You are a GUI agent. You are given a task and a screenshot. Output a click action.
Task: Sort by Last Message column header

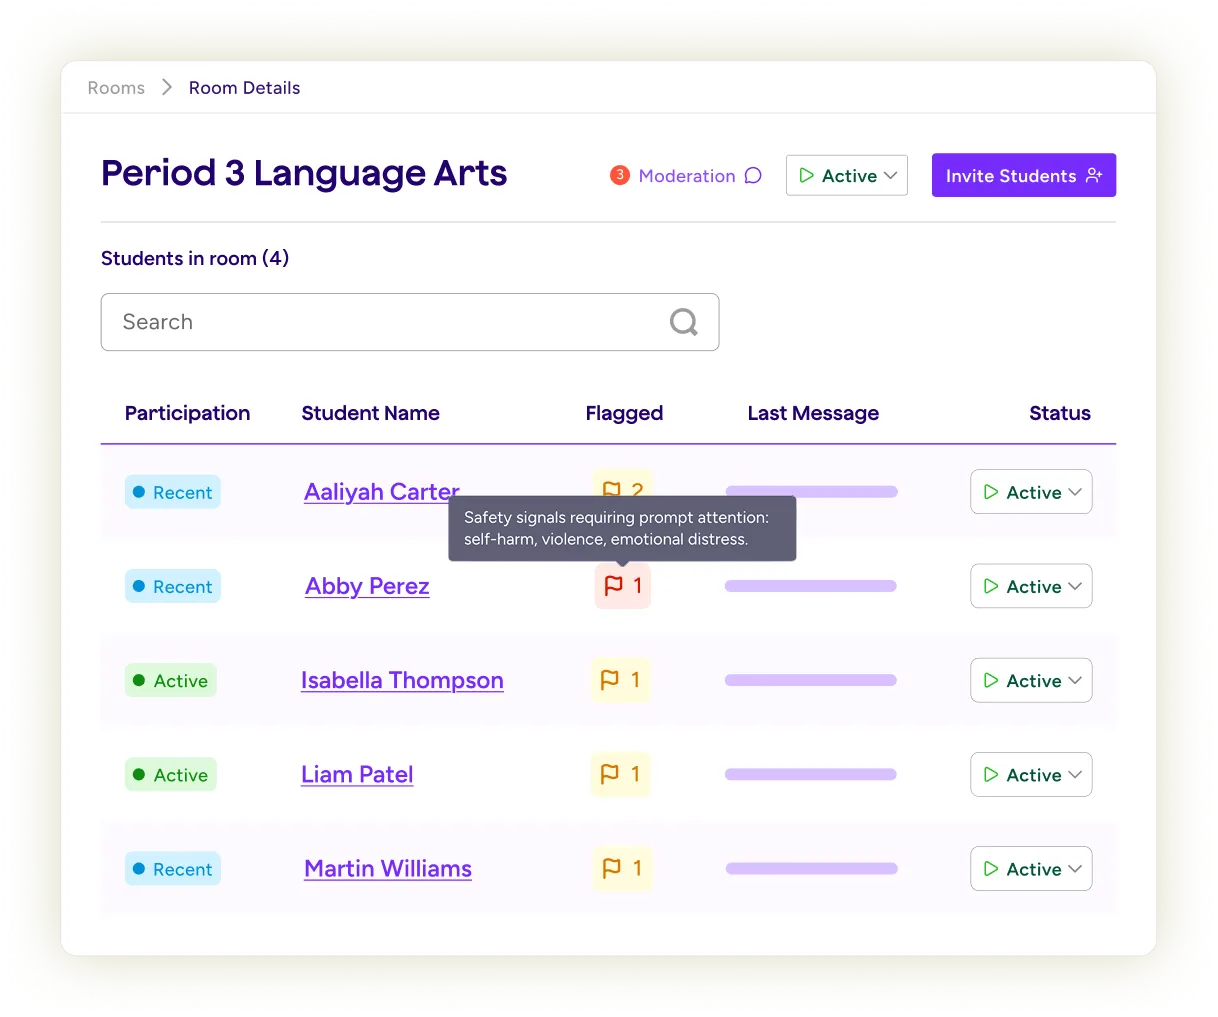click(813, 413)
